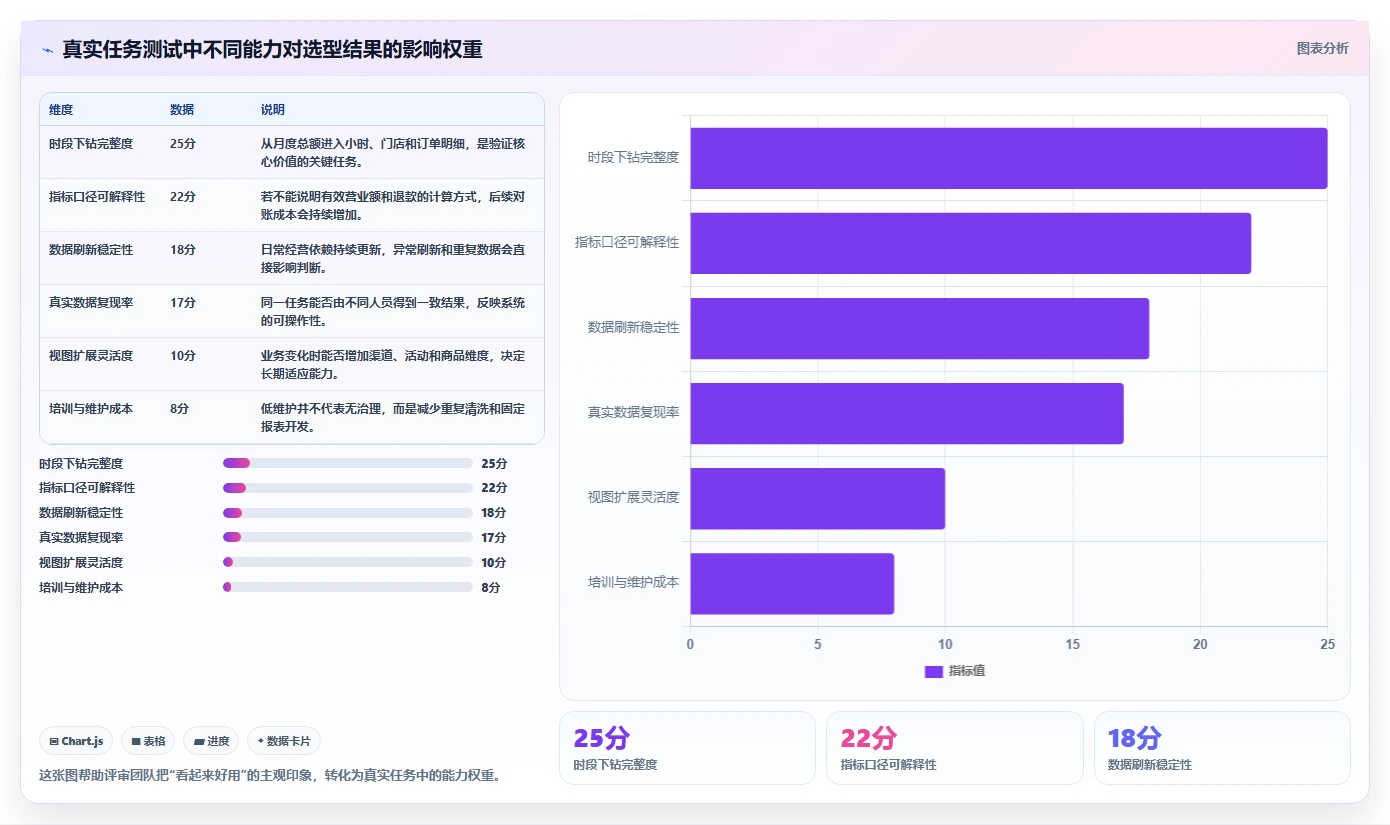Viewport: 1390px width, 825px height.
Task: Click the 数据 column header
Action: tap(182, 110)
